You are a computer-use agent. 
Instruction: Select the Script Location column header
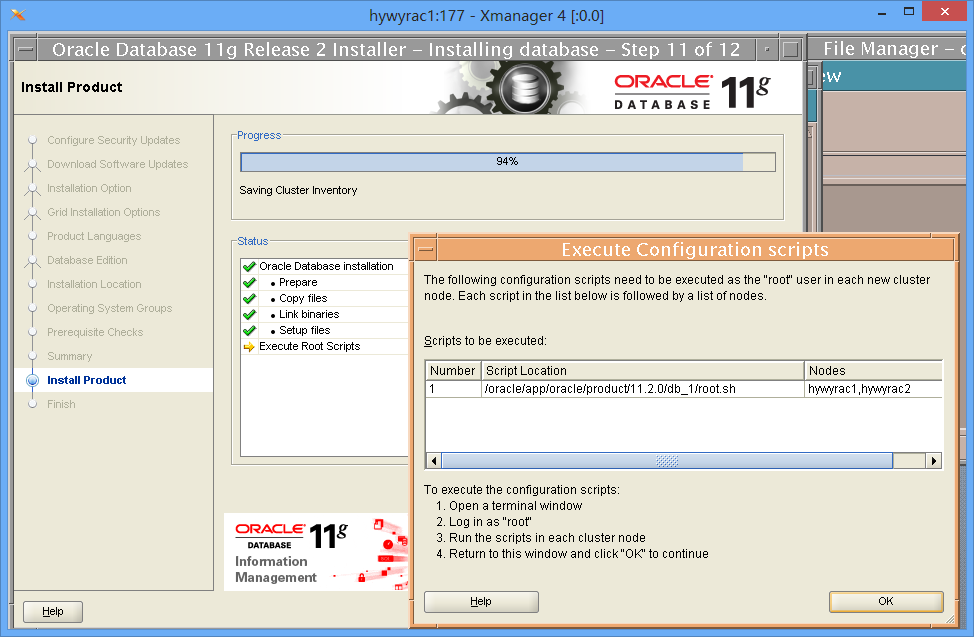643,370
